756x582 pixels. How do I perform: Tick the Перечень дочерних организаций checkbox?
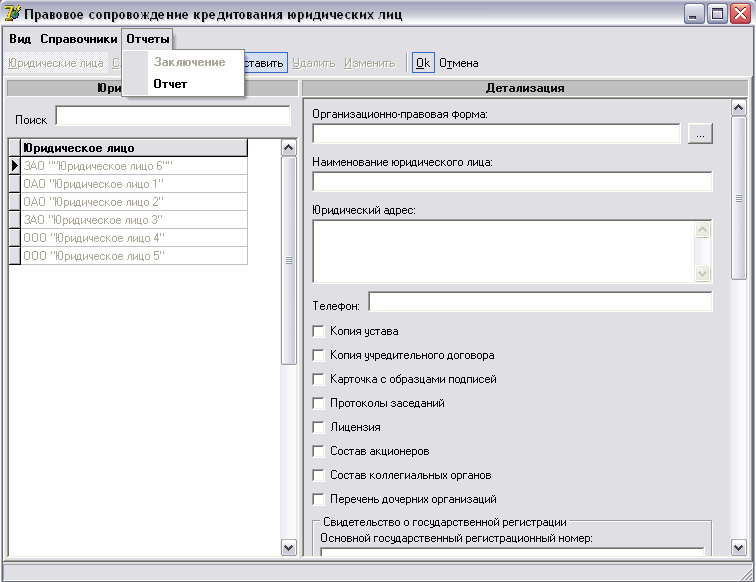pos(318,499)
